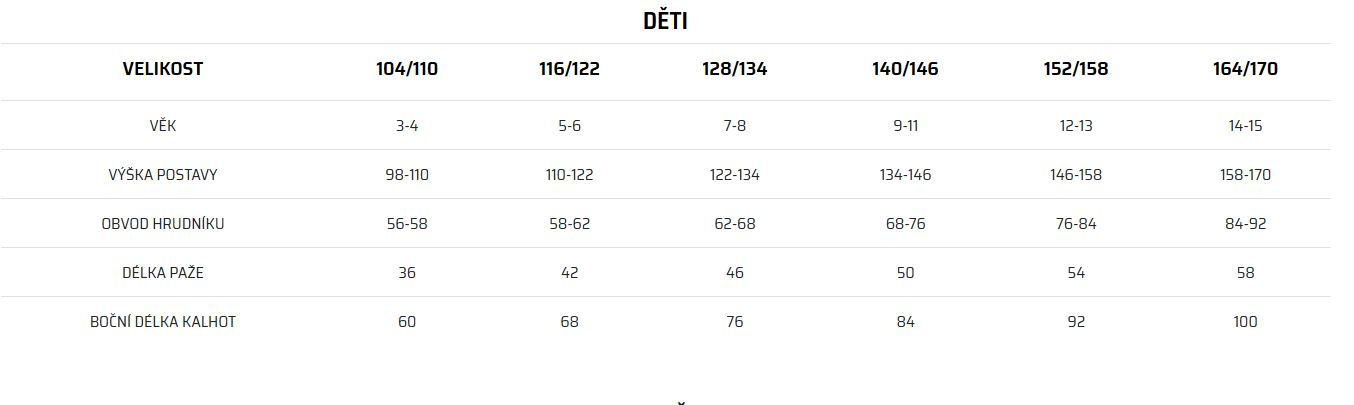
Task: Click the 140/146 size header
Action: pyautogui.click(x=905, y=69)
